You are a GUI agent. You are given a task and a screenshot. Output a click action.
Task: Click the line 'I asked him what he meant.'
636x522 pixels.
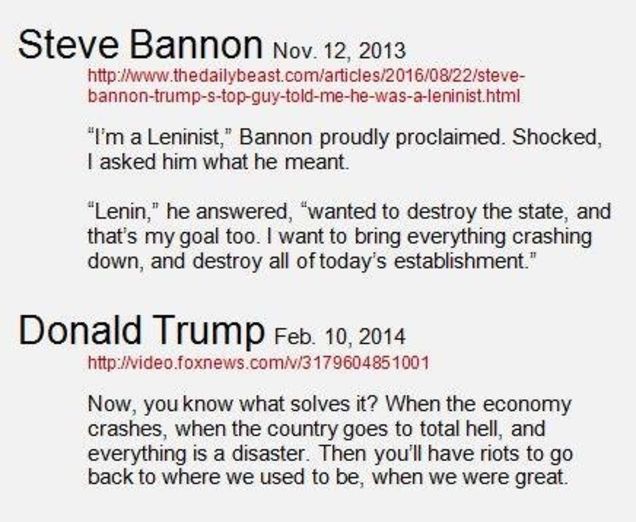218,162
